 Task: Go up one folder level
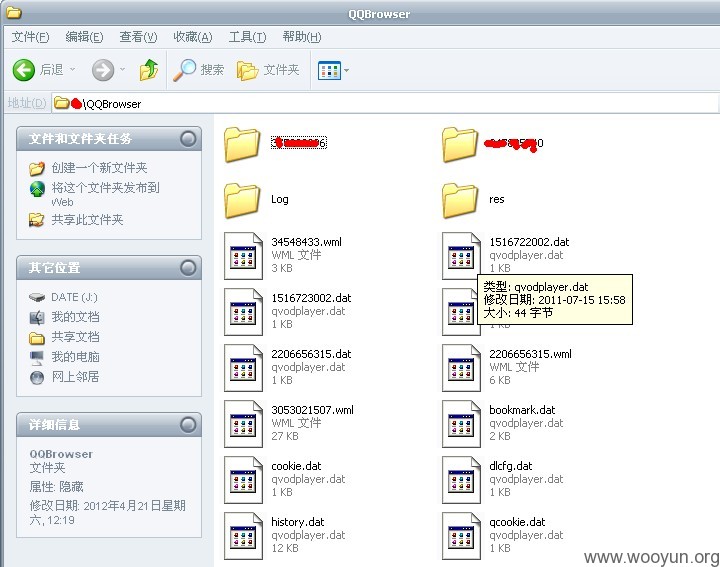tap(148, 70)
